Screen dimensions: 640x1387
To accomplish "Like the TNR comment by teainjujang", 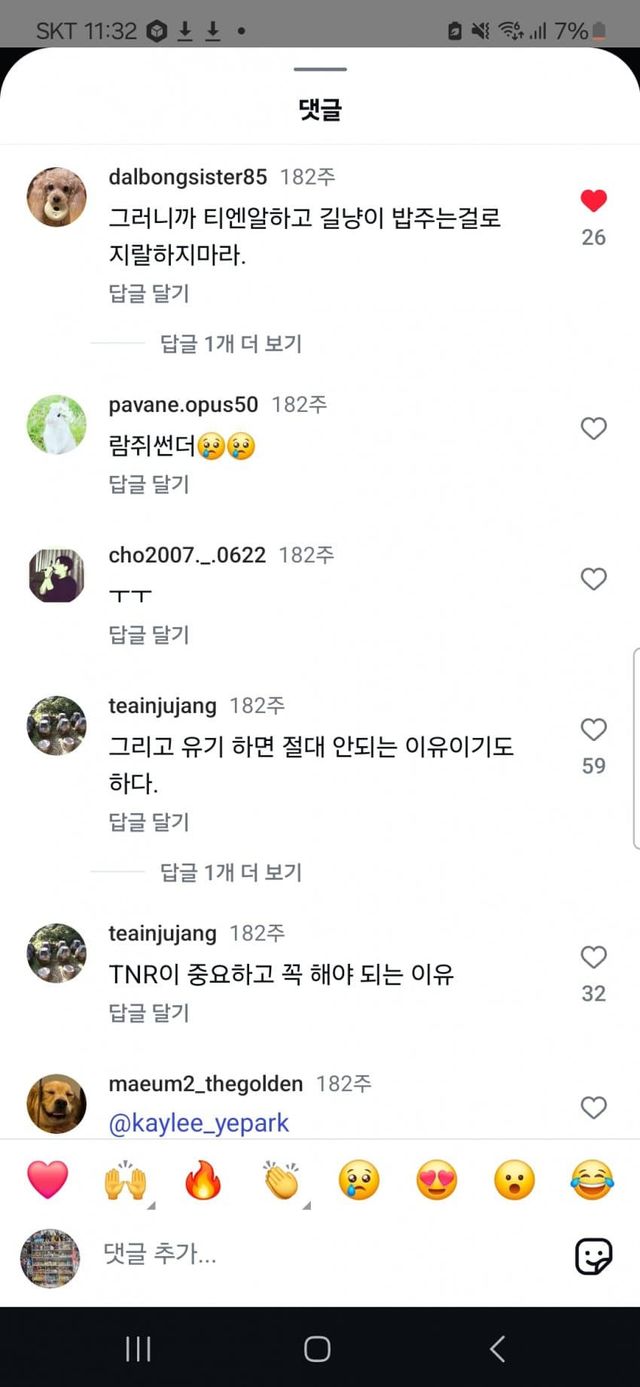I will 594,958.
